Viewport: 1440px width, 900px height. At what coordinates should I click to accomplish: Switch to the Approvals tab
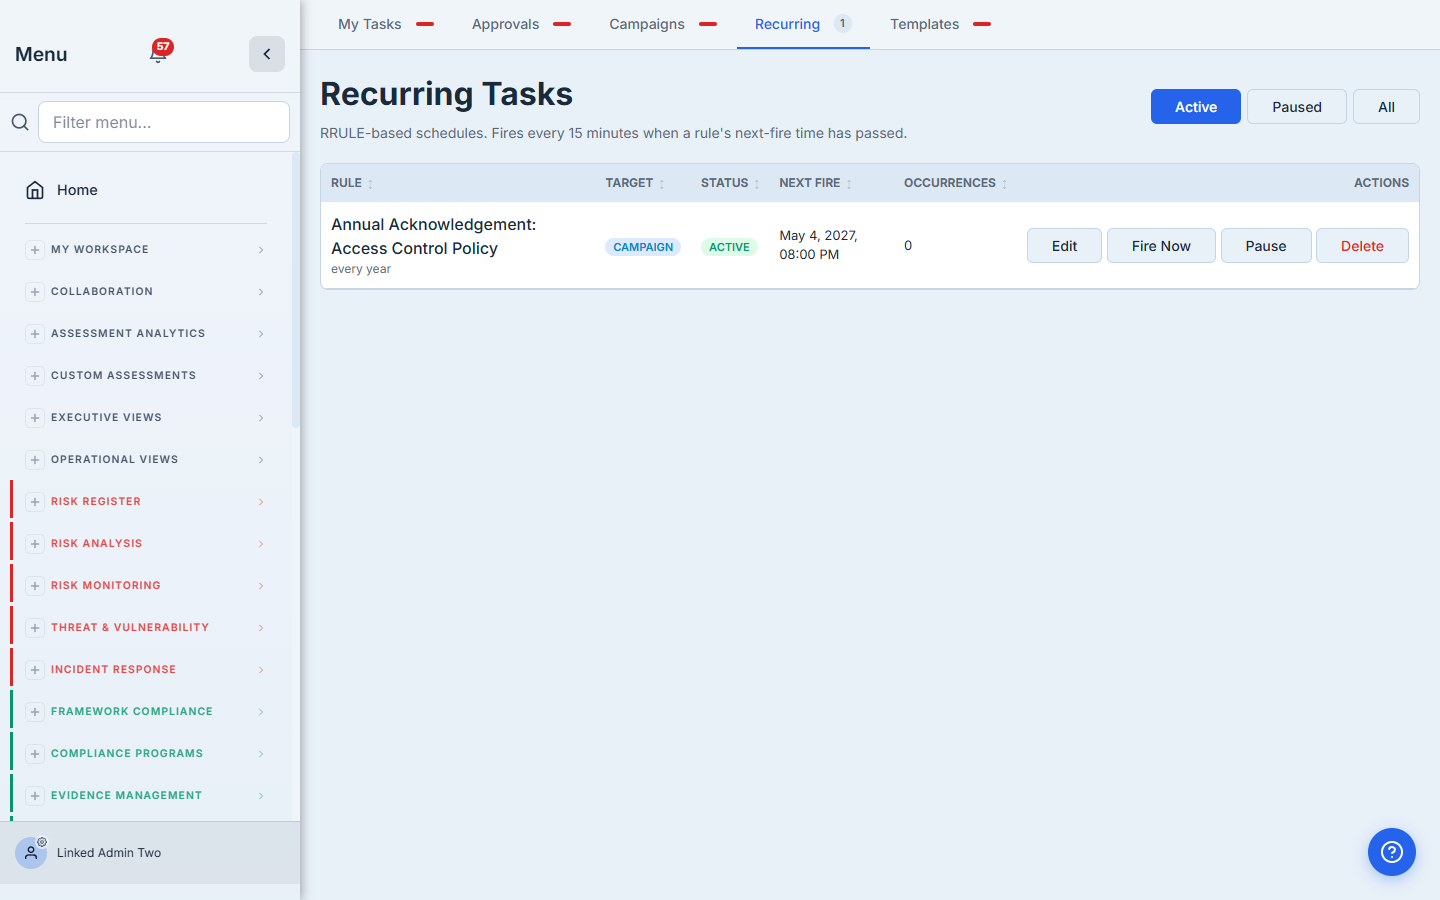tap(521, 24)
